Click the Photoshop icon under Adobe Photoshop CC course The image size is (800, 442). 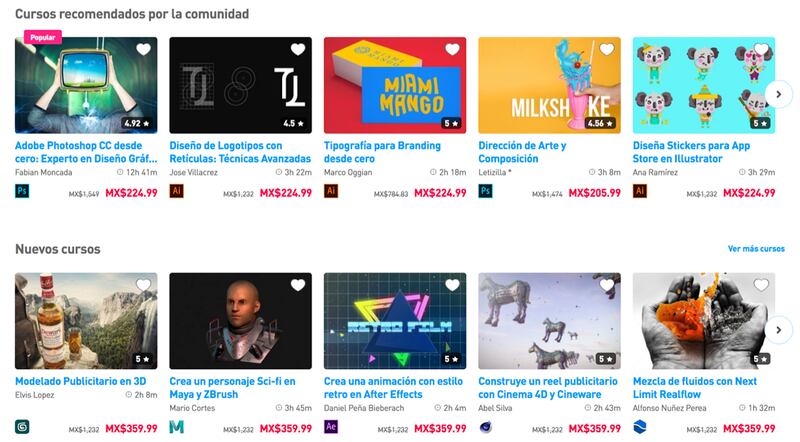click(22, 191)
